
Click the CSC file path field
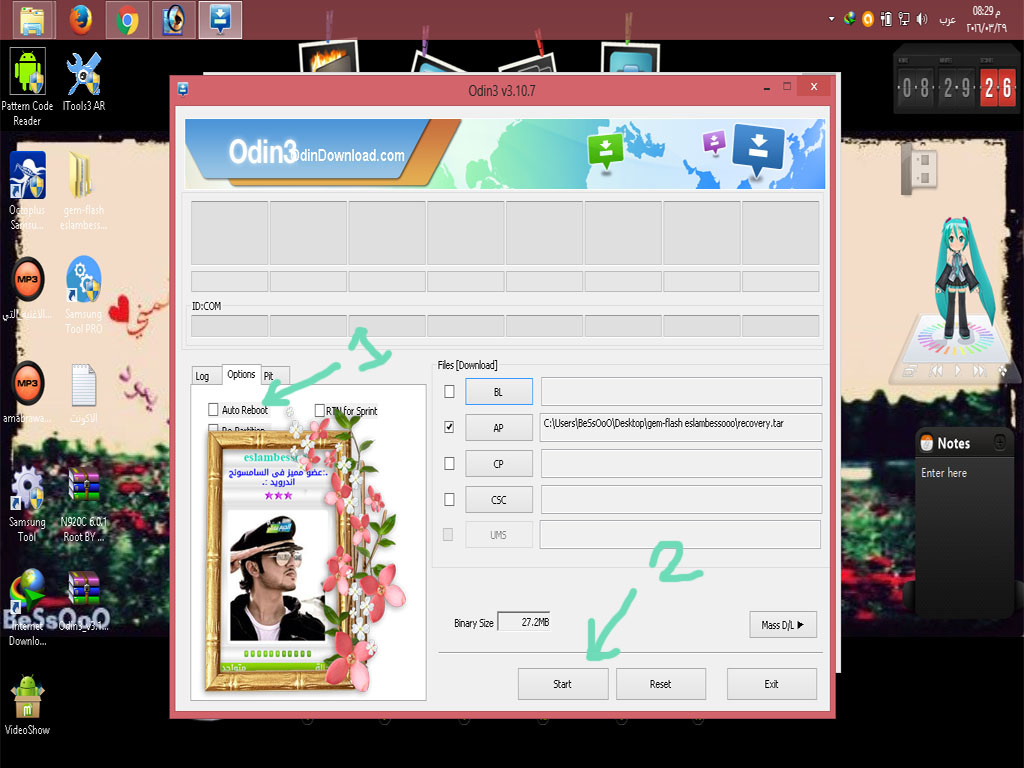pyautogui.click(x=681, y=500)
